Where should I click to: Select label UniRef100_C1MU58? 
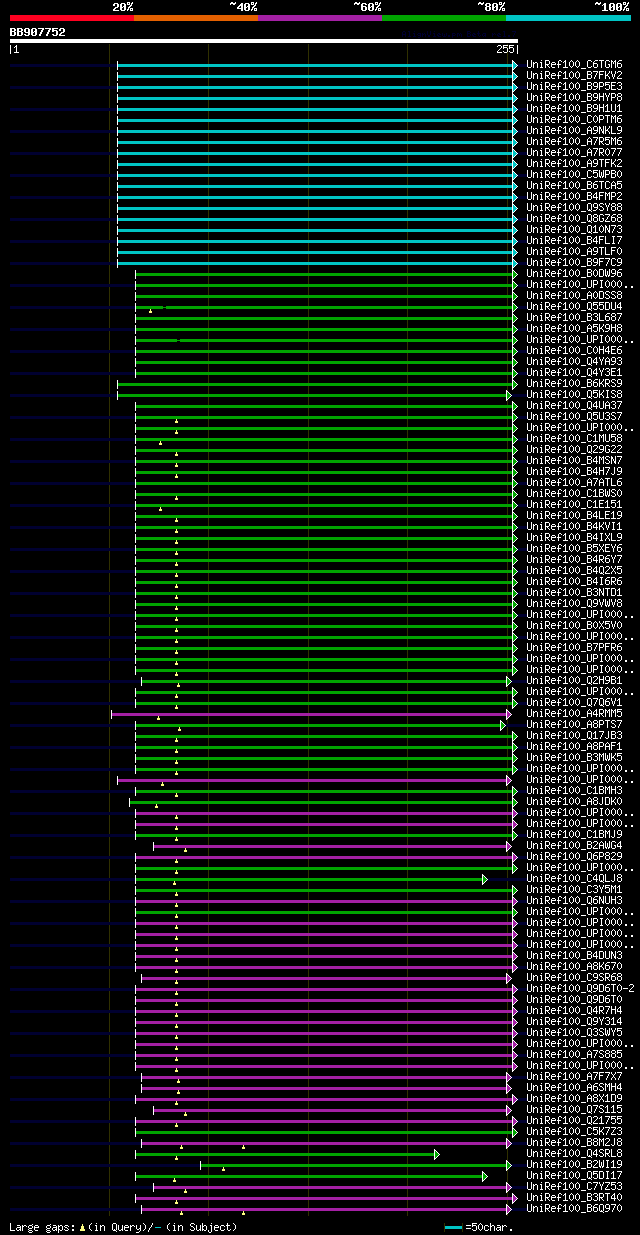574,438
